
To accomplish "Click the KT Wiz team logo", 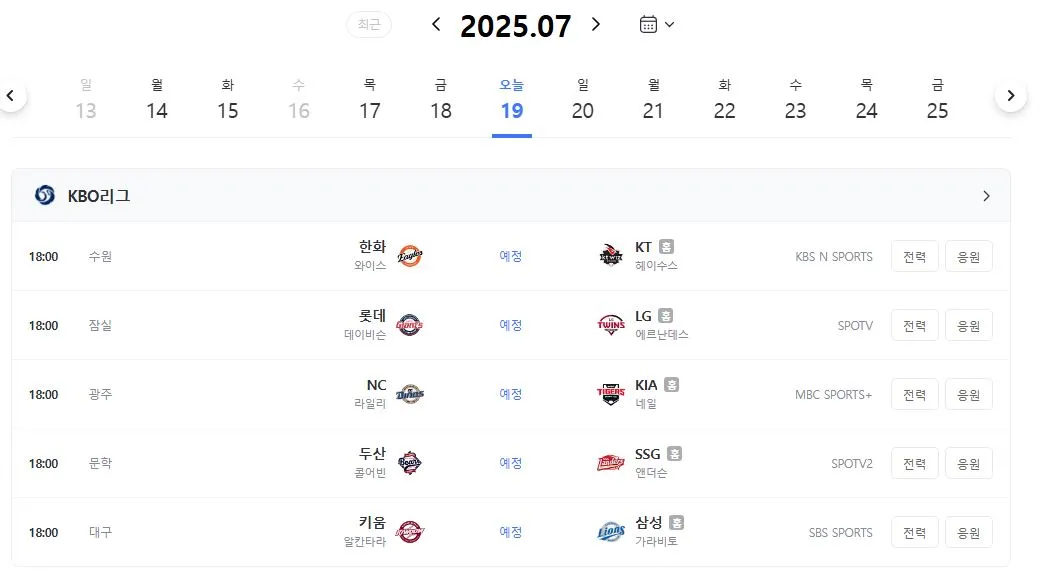I will pyautogui.click(x=611, y=255).
